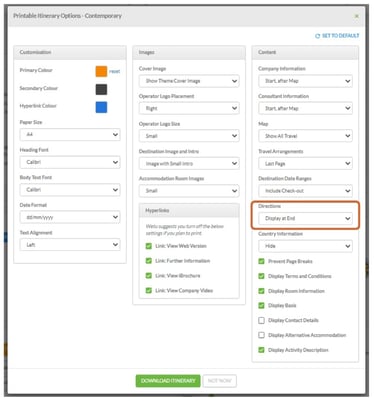
Task: Open Destination Date Ranges dropdown
Action: click(x=305, y=191)
